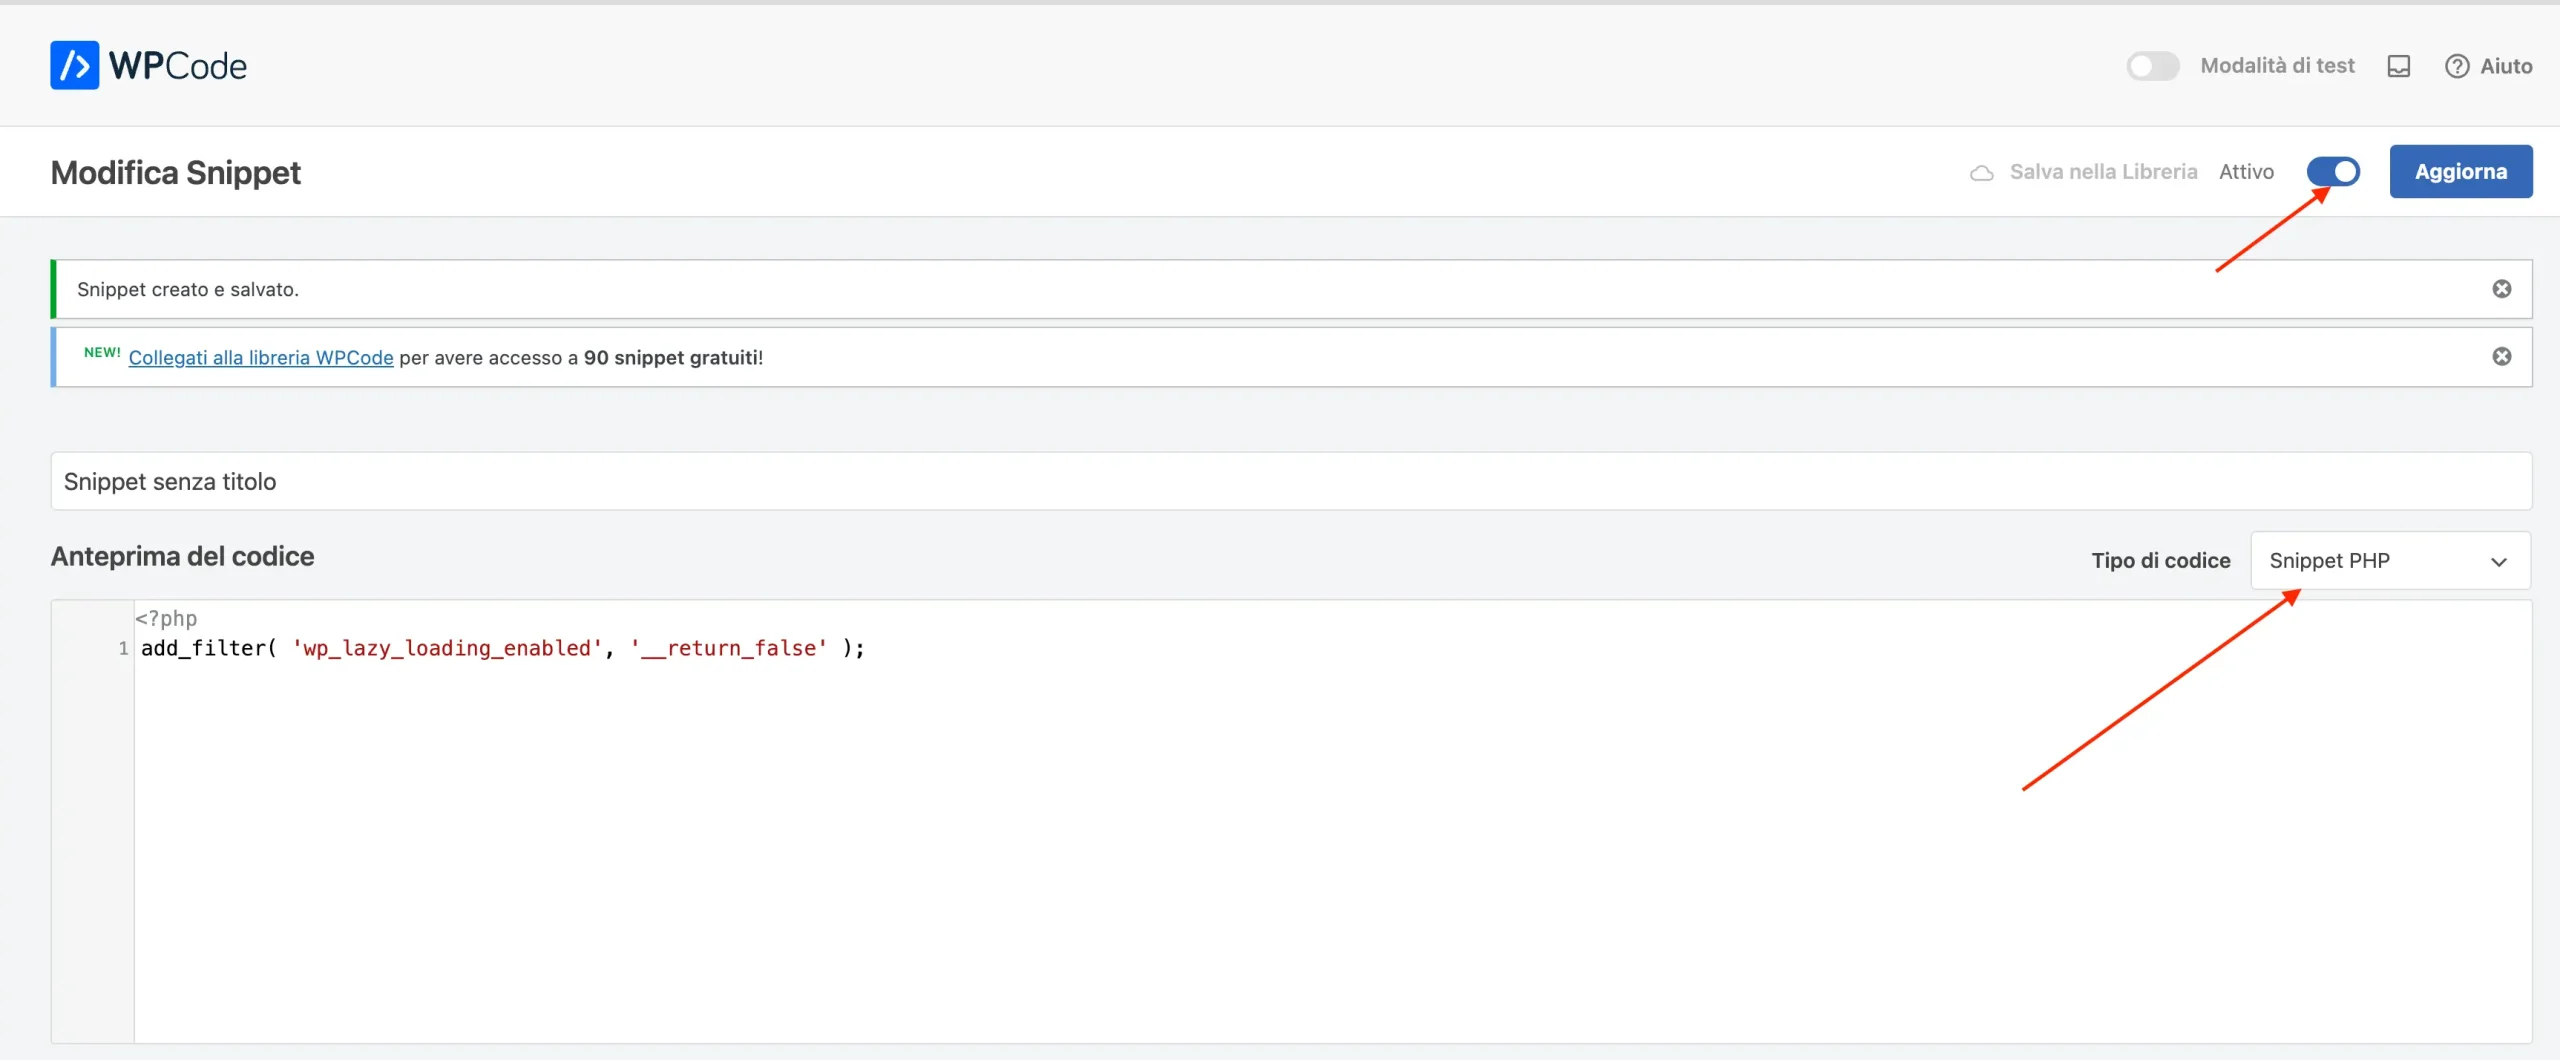The height and width of the screenshot is (1060, 2560).
Task: Click the device preview monitor icon
Action: 2399,64
